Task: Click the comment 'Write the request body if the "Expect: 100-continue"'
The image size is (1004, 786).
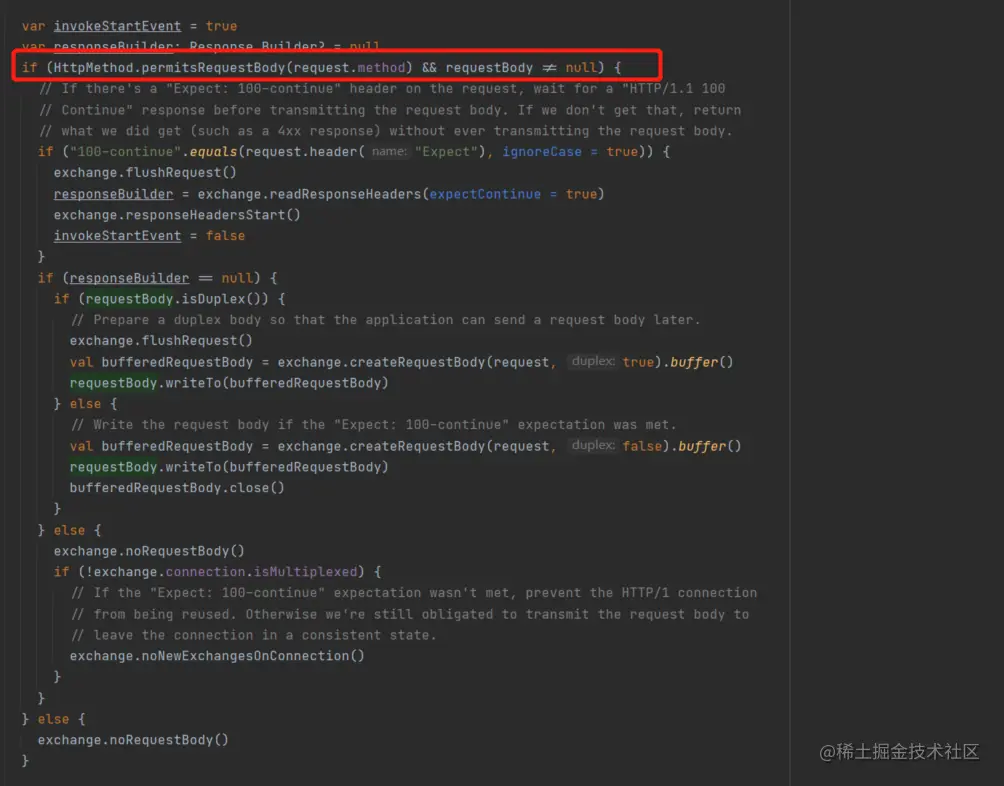Action: 374,424
